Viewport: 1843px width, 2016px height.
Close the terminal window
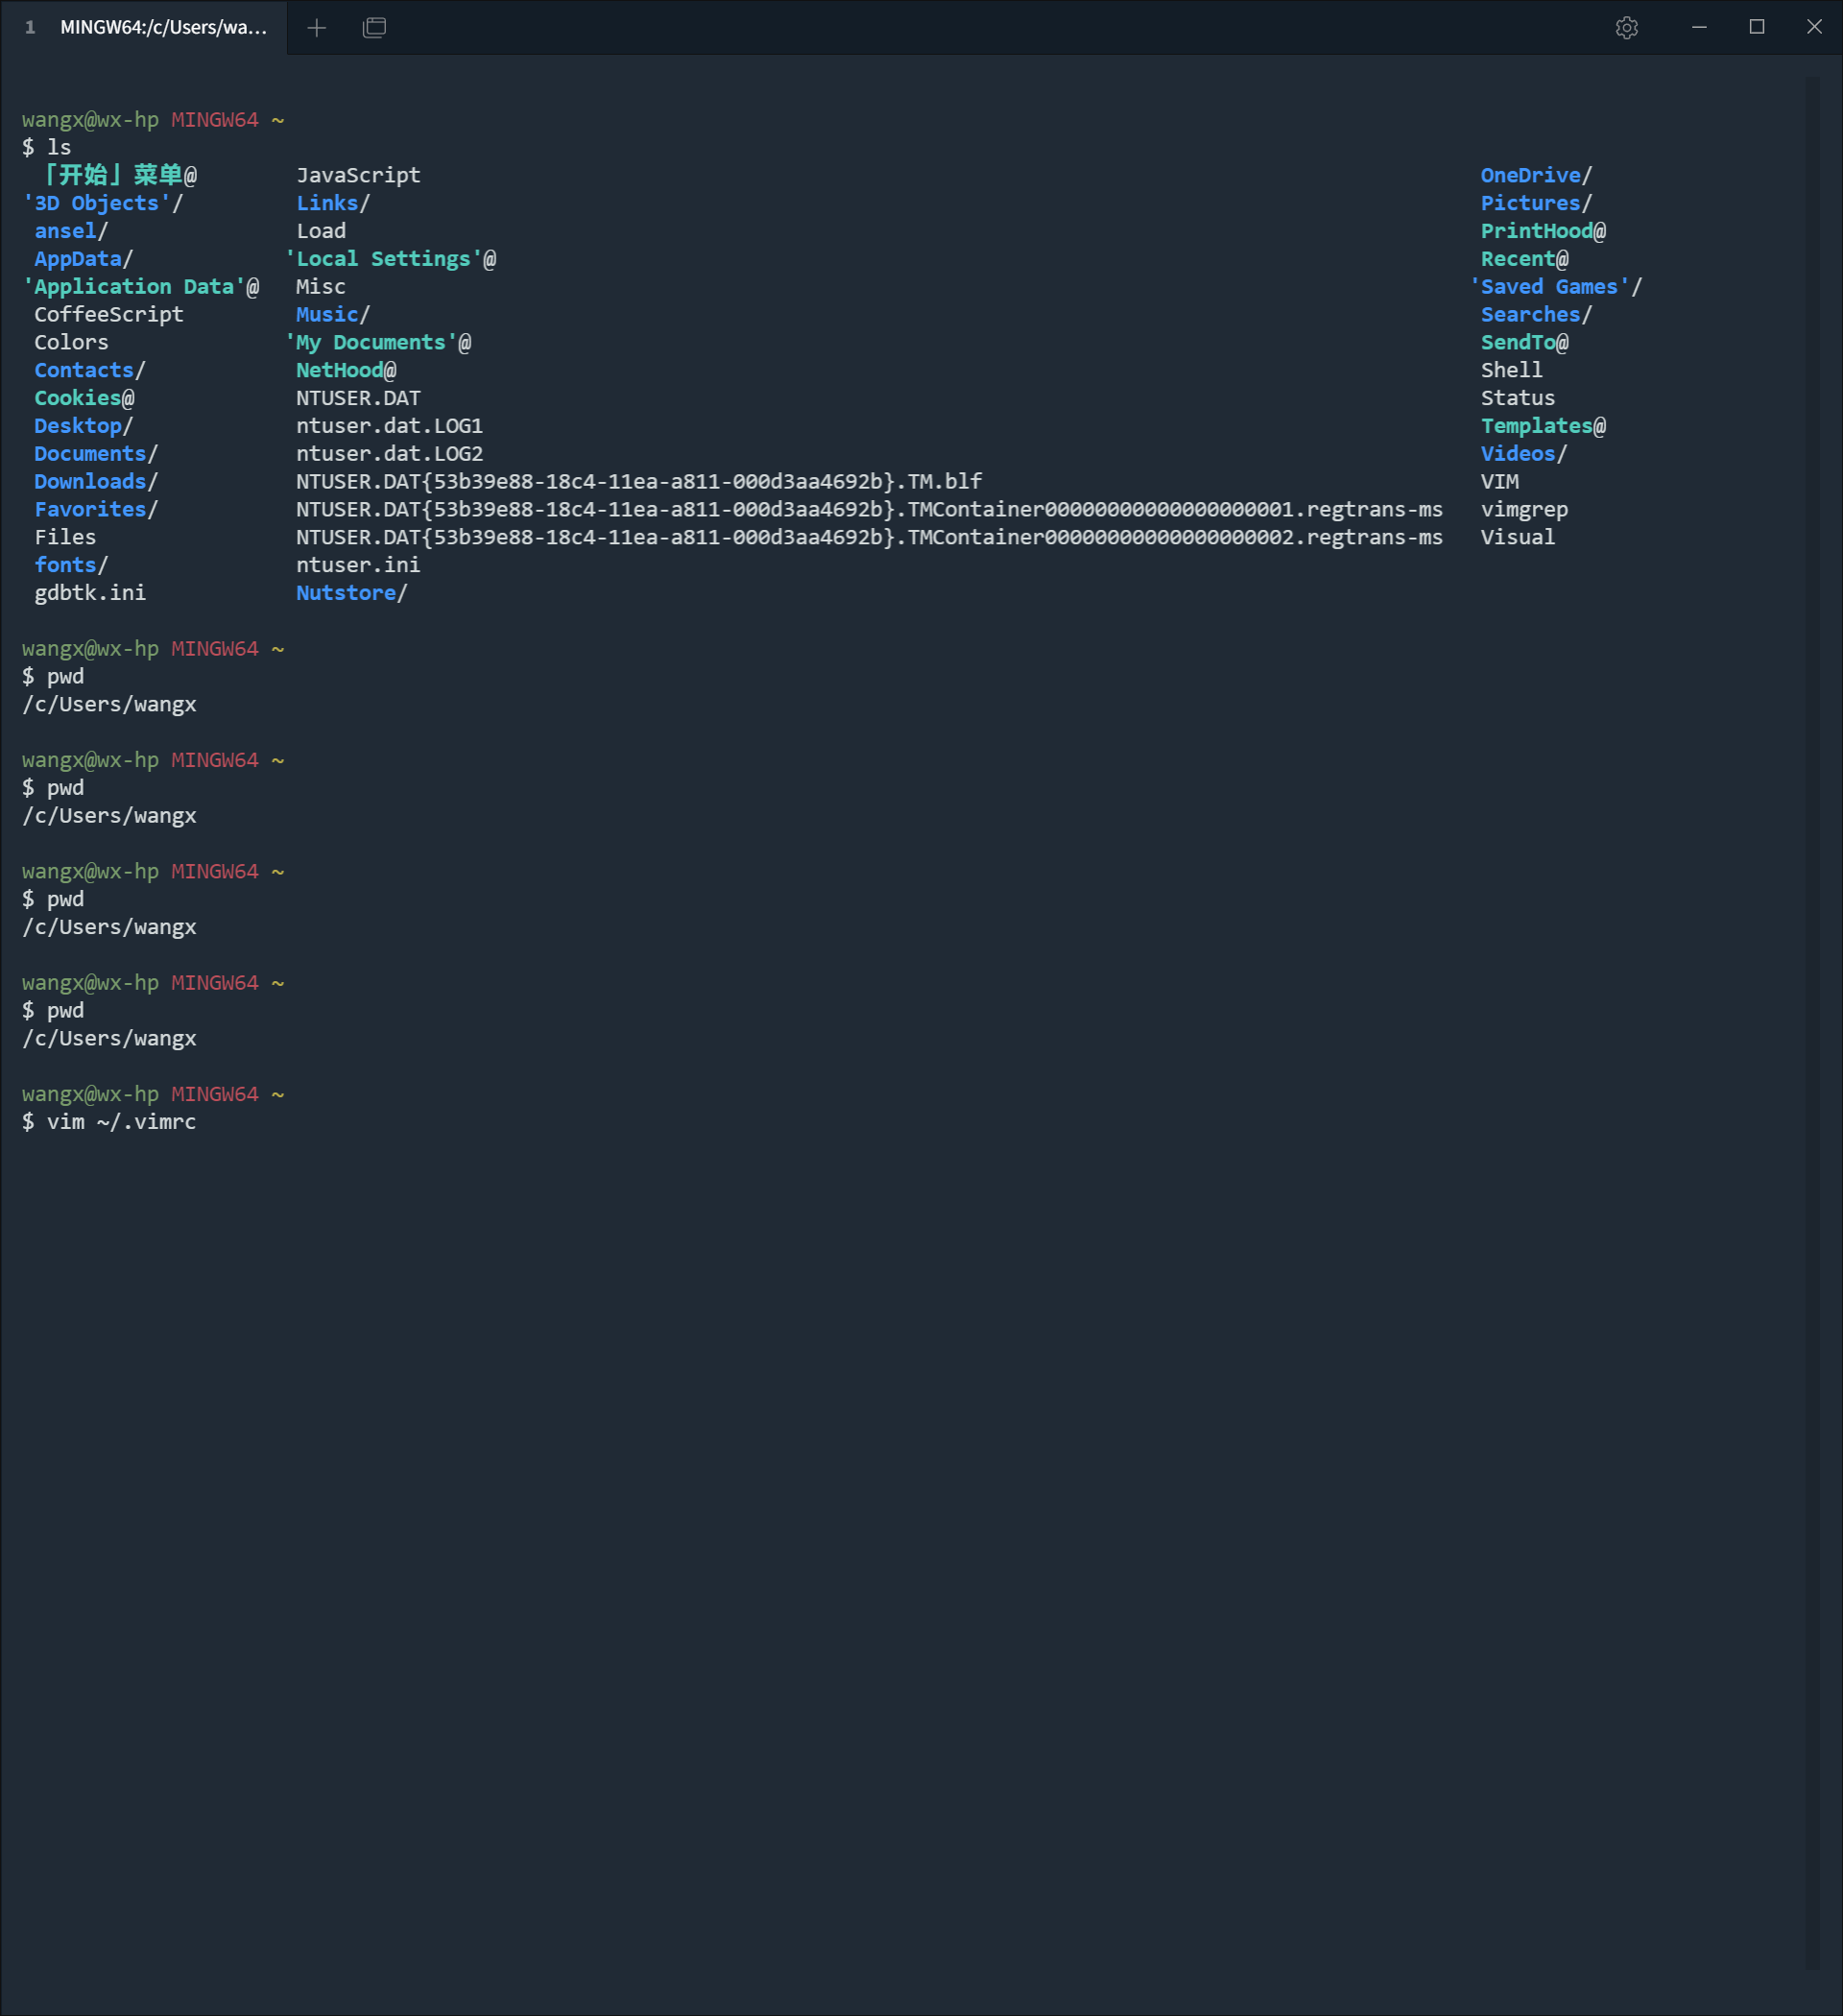click(x=1814, y=27)
